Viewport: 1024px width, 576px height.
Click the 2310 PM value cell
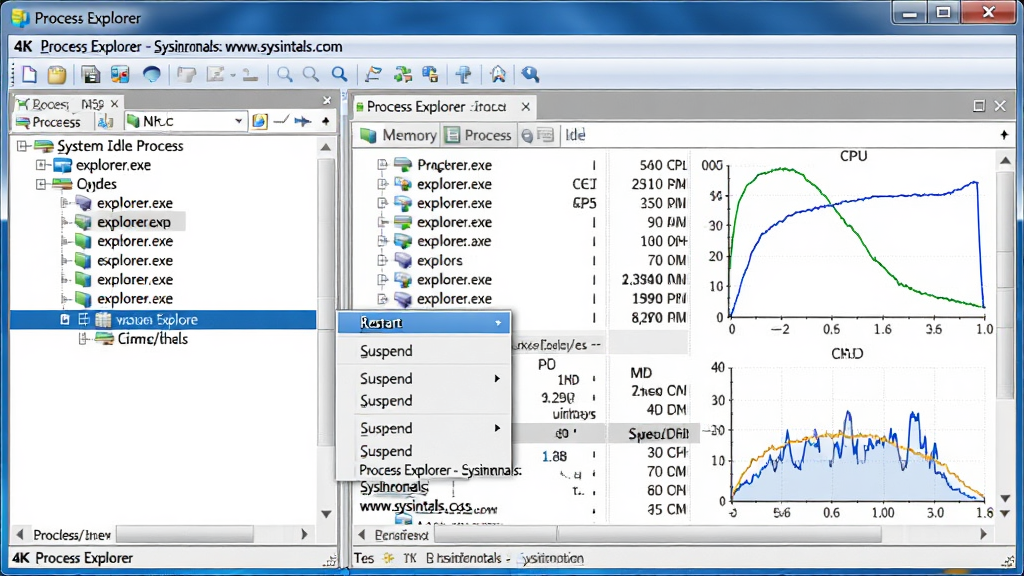[658, 184]
